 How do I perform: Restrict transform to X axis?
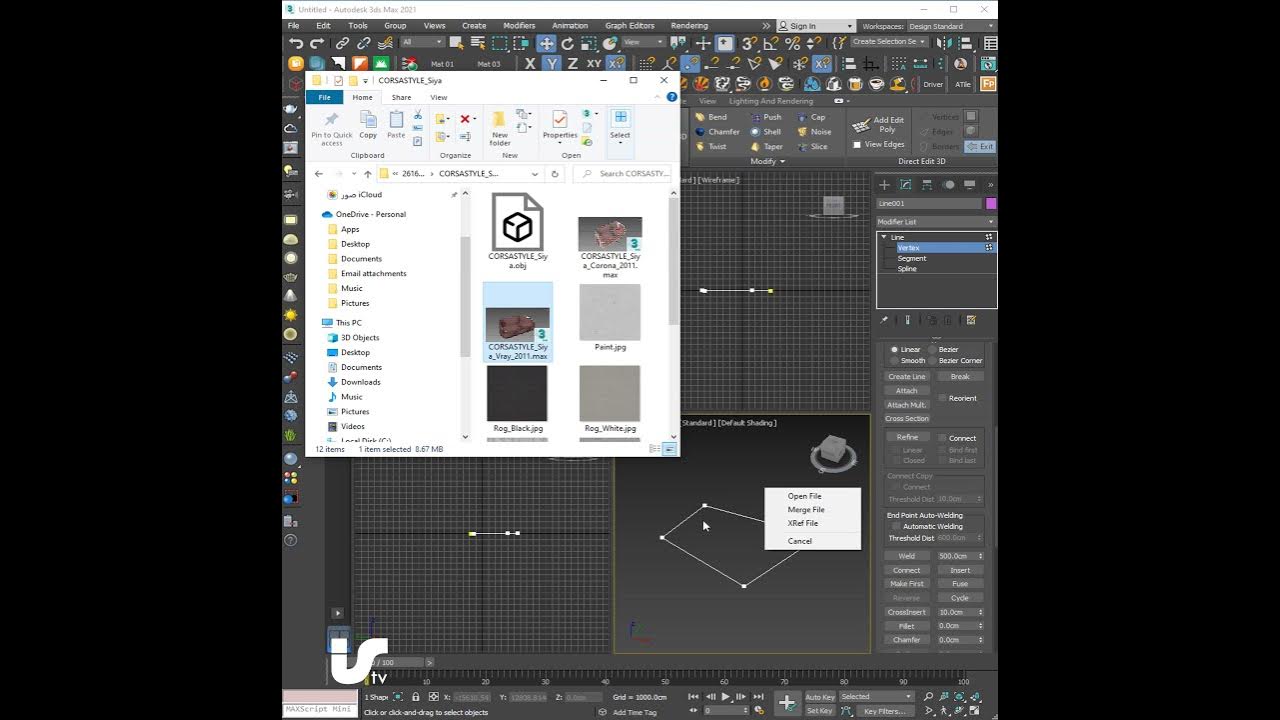tap(531, 63)
